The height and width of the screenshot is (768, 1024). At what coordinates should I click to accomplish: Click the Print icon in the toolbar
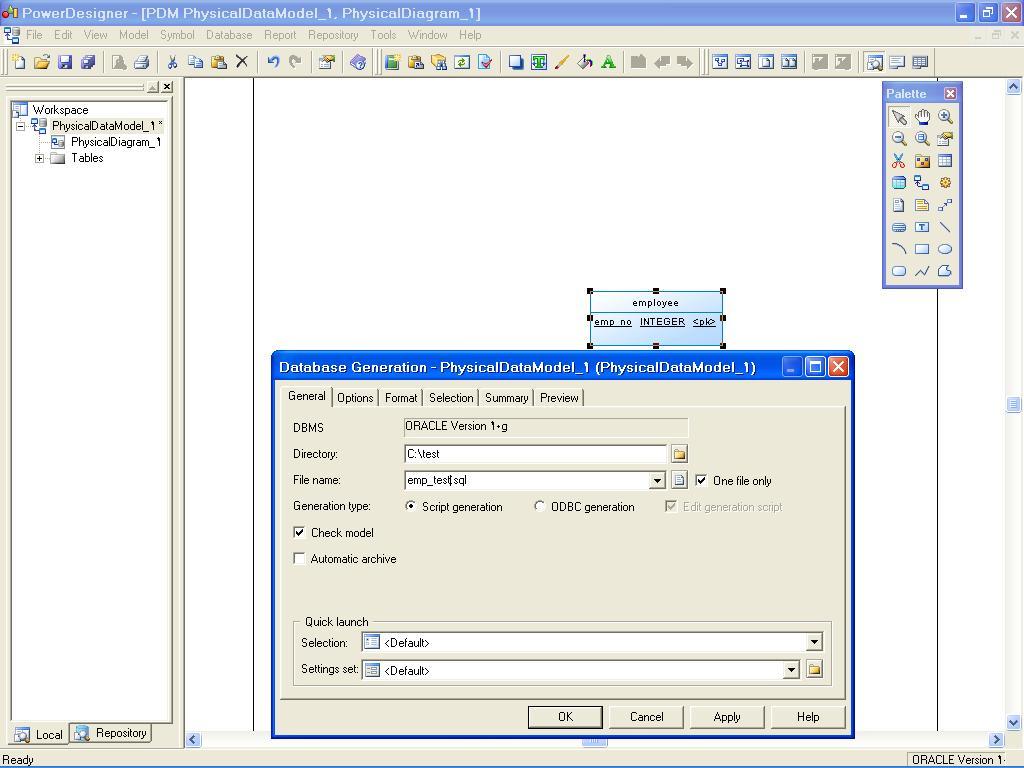pyautogui.click(x=141, y=62)
